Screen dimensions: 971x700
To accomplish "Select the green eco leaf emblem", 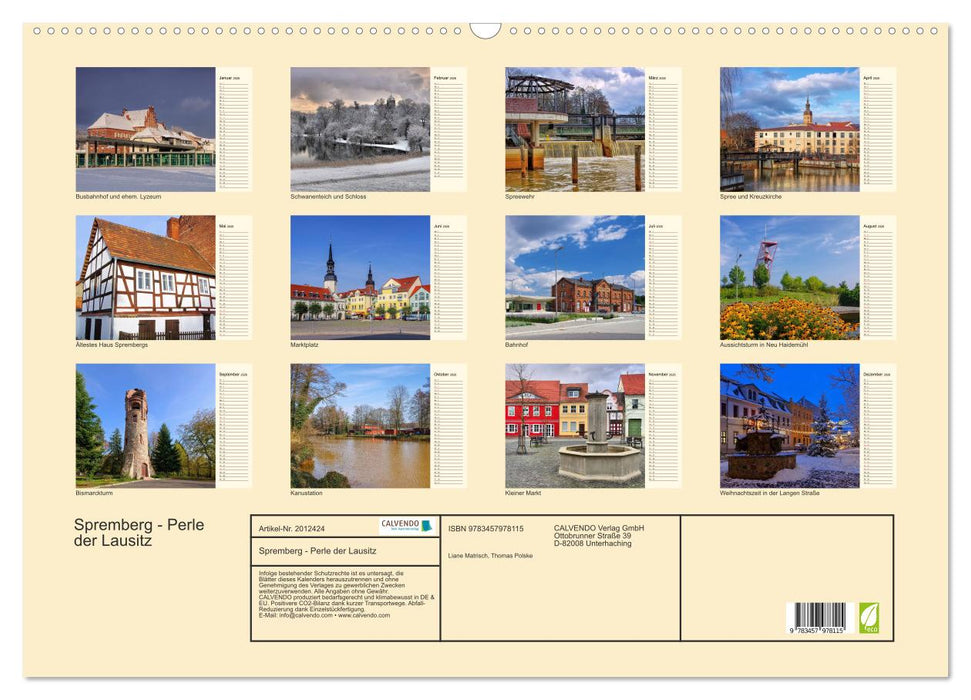I will pos(871,617).
